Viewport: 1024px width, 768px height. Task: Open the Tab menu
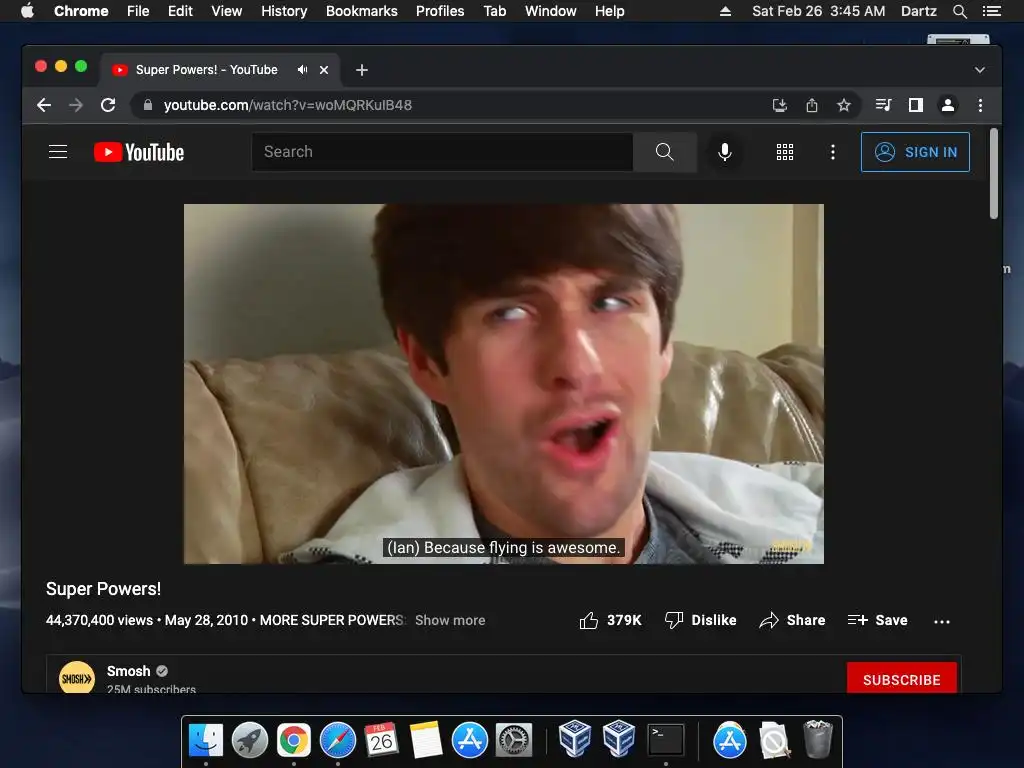495,11
